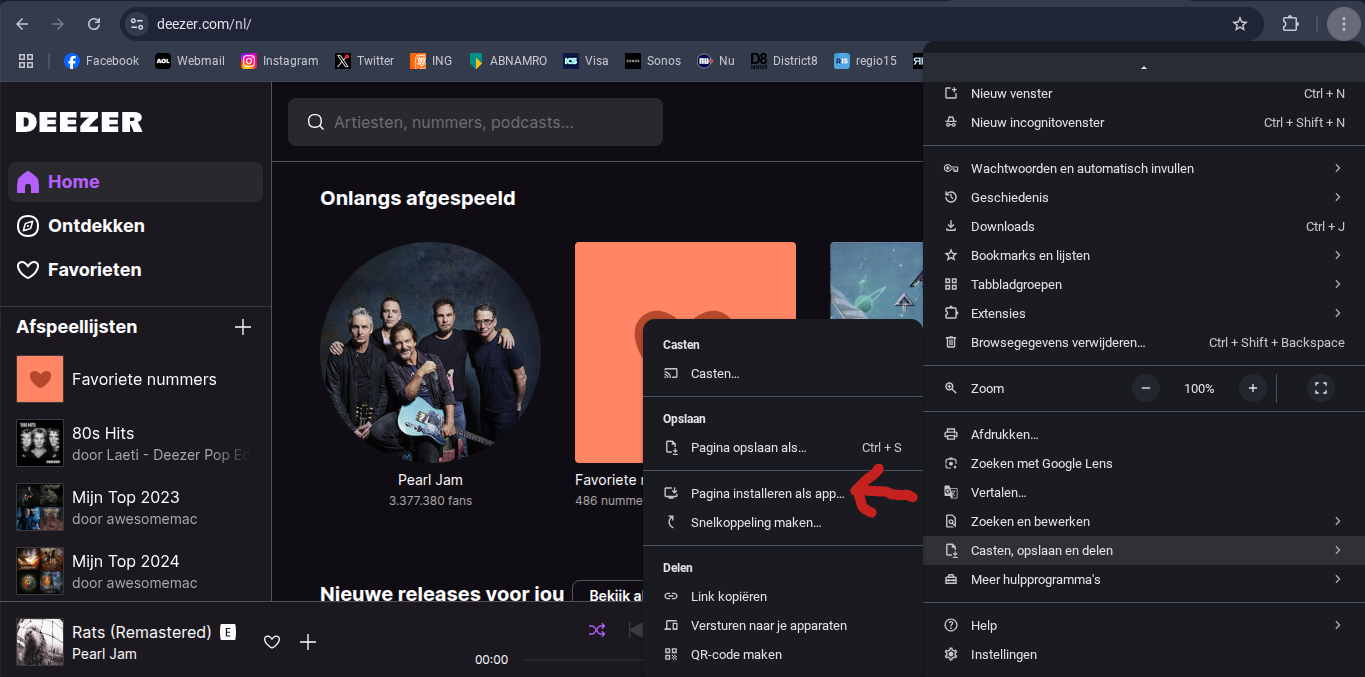Choose Zoeken met Google Lens
The width and height of the screenshot is (1365, 677).
tap(1144, 464)
